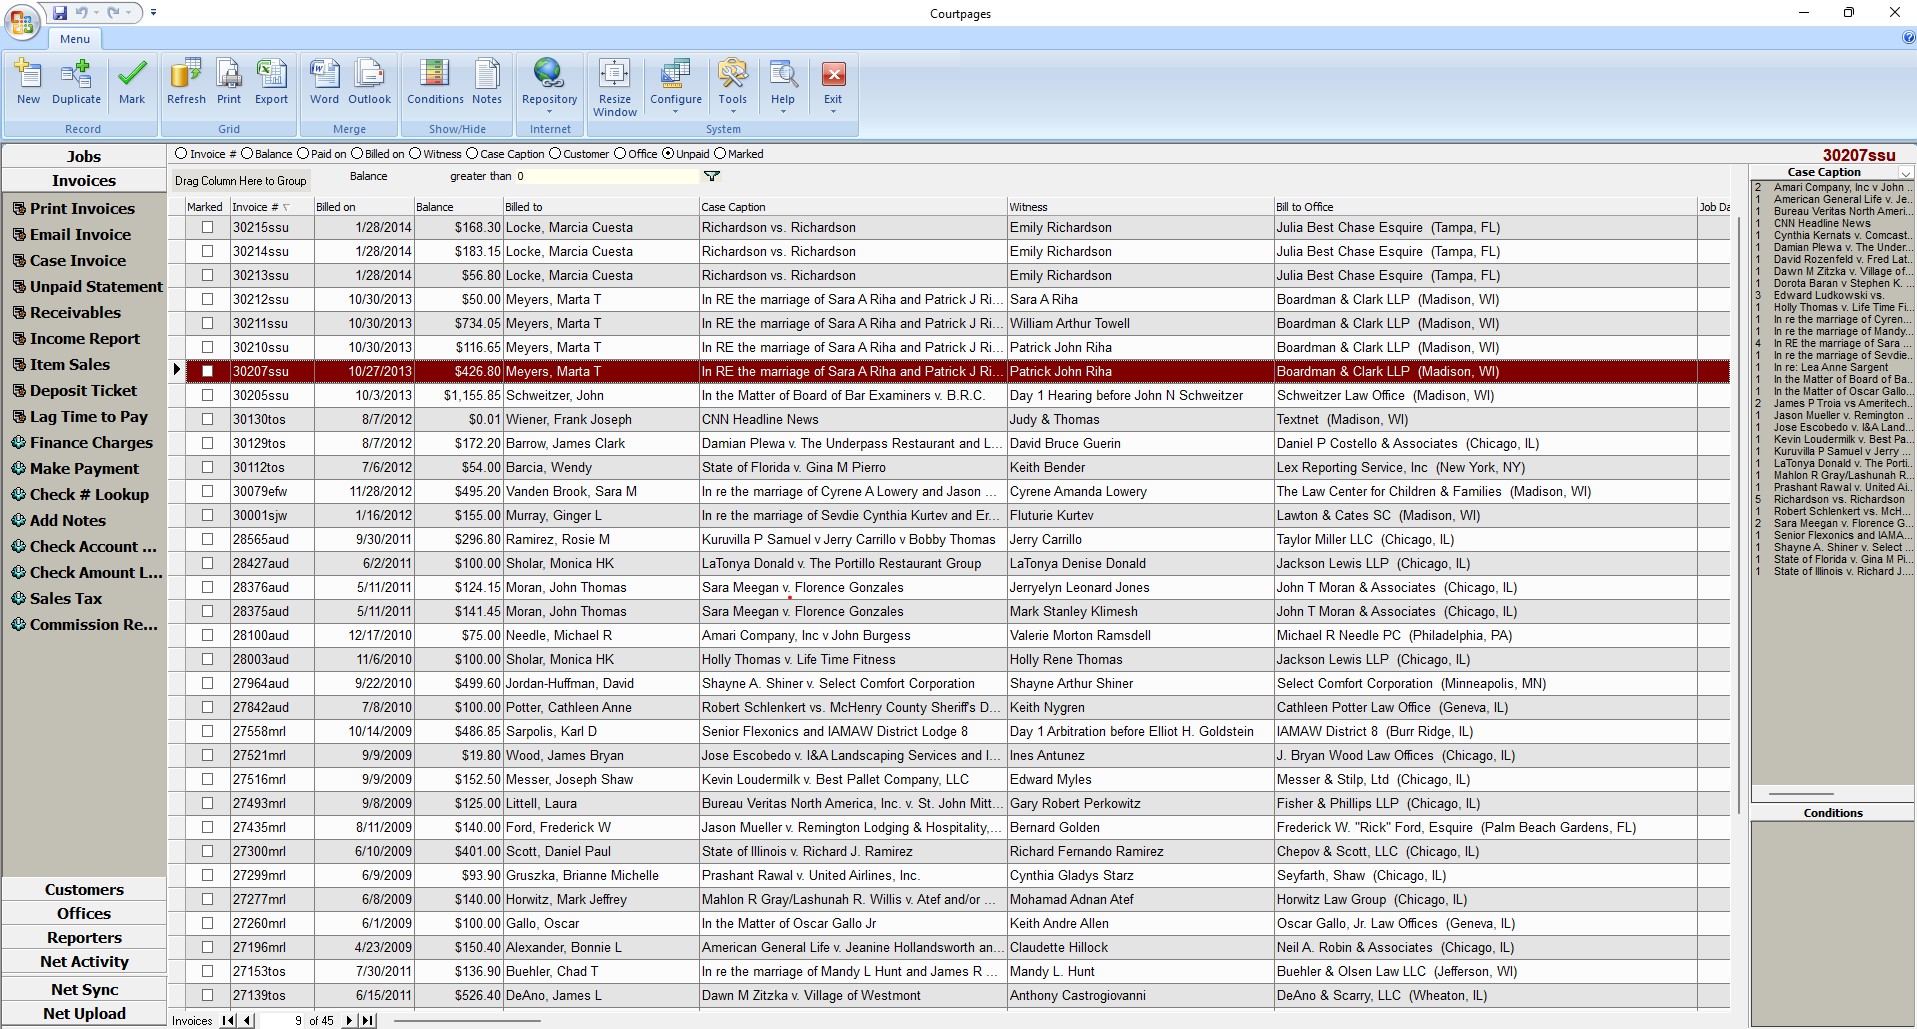This screenshot has height=1029, width=1917.
Task: Select the Balance radio button
Action: point(247,154)
